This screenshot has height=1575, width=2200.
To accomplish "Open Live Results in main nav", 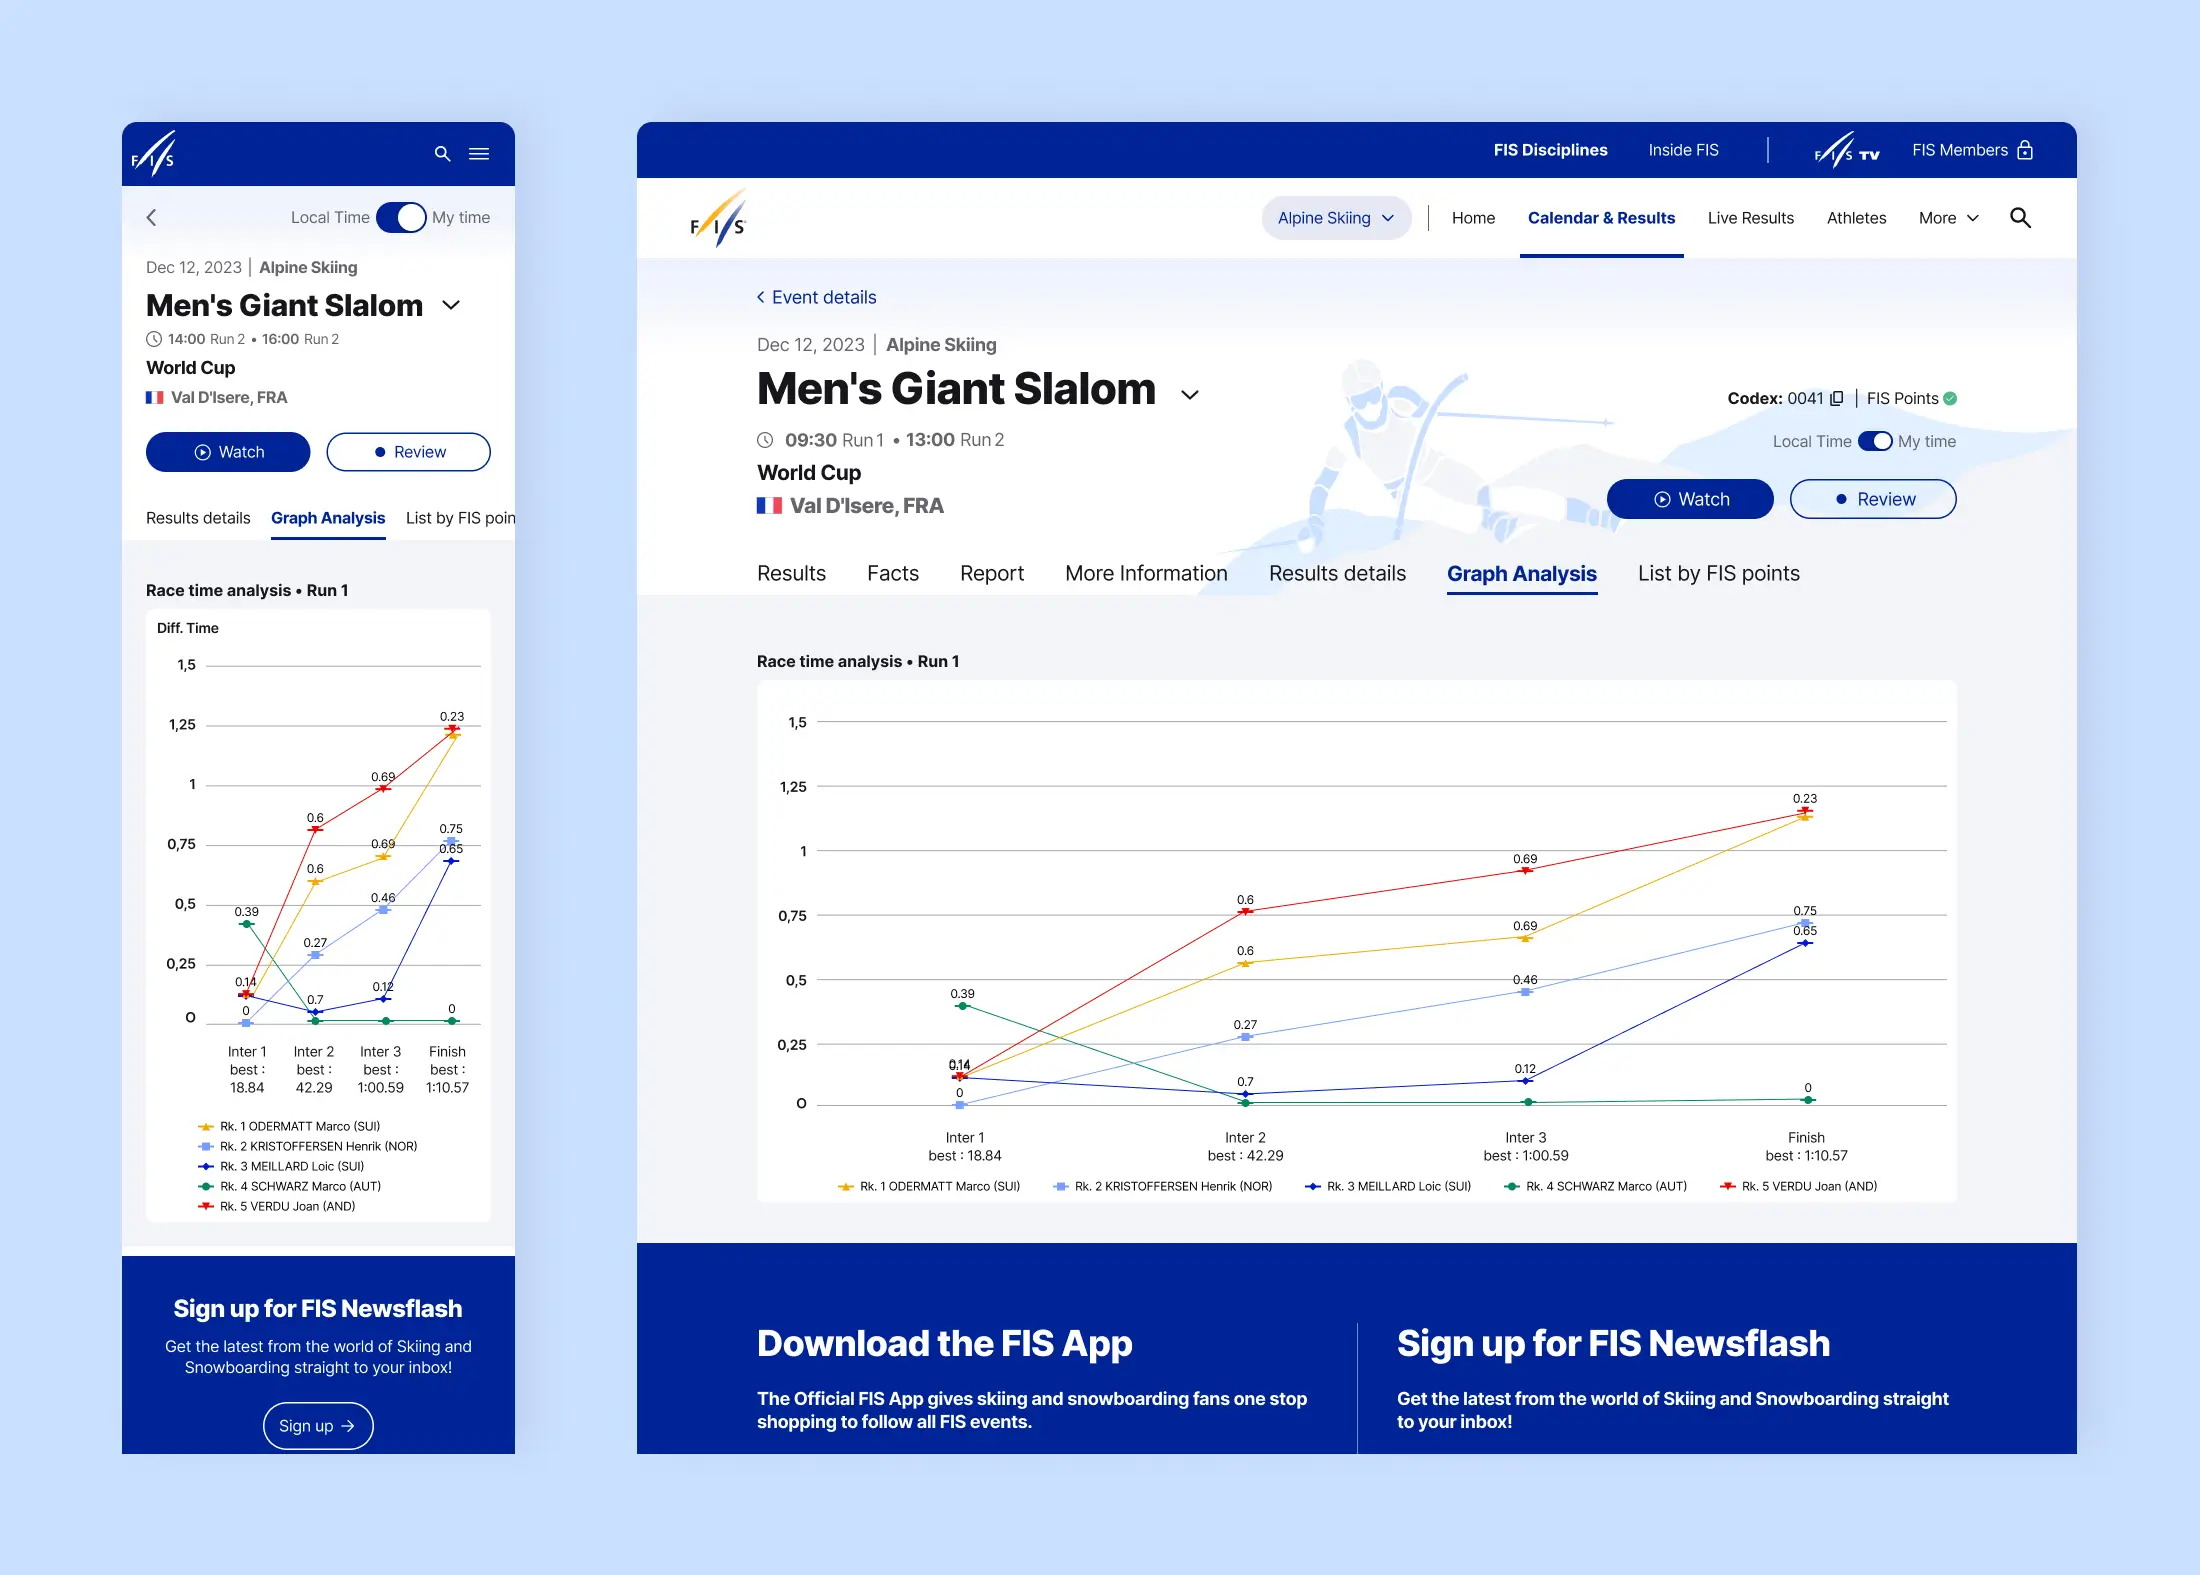I will (x=1750, y=218).
